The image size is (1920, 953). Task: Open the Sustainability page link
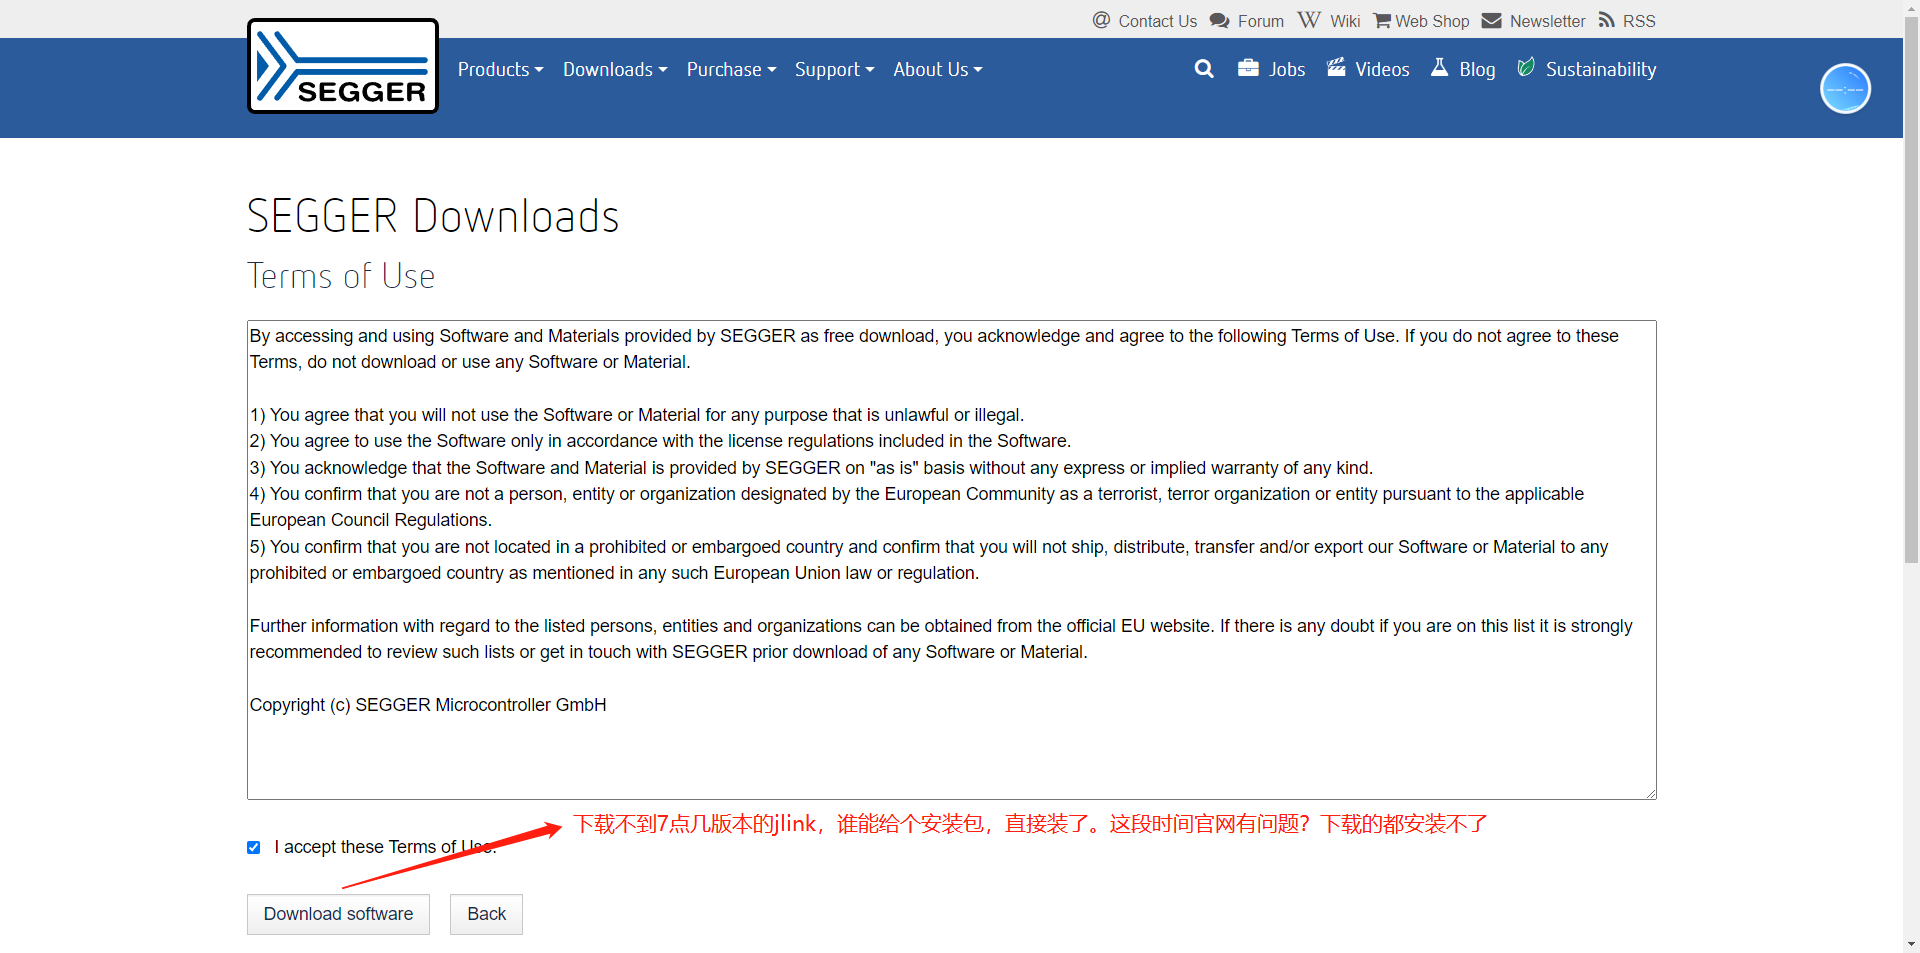tap(1601, 69)
